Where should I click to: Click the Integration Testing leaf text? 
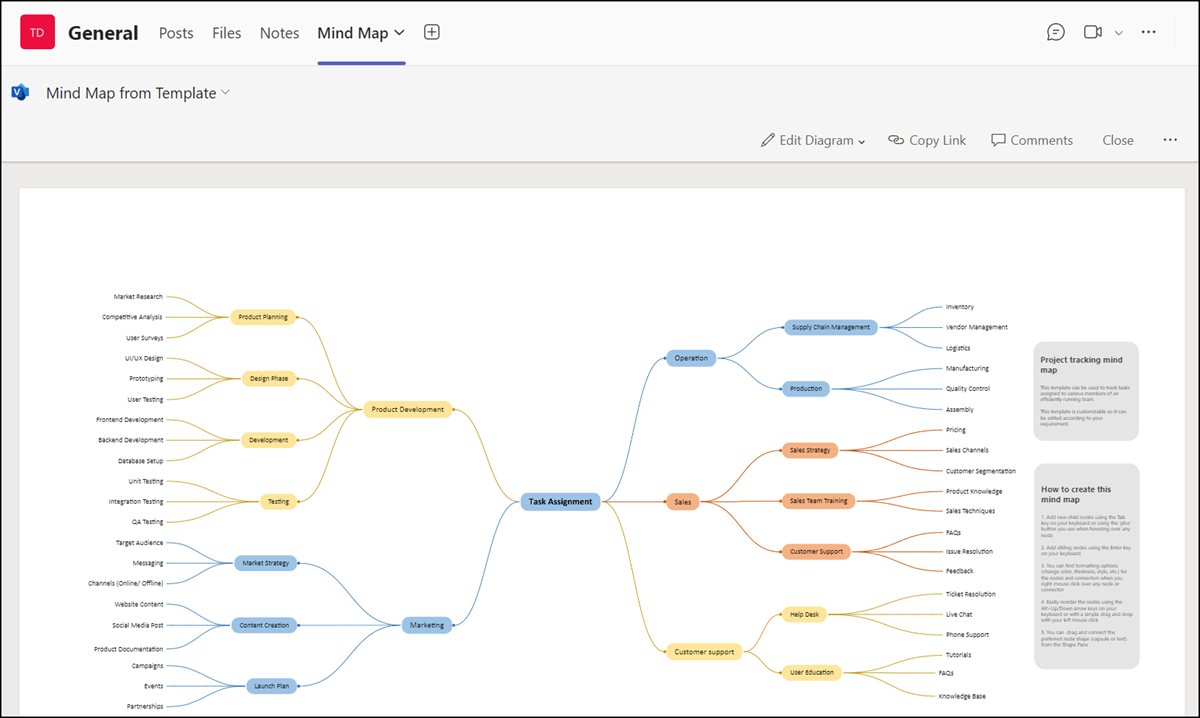click(136, 501)
